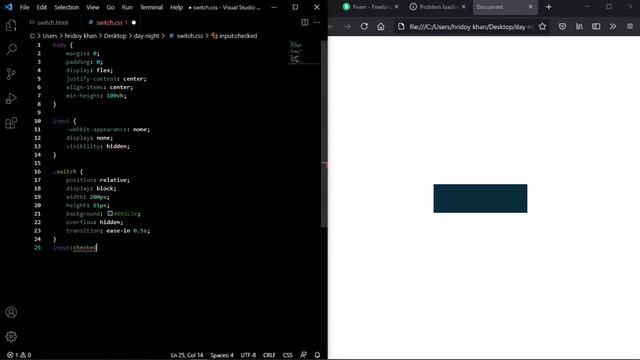Change indentation via Spaces: 4
The width and height of the screenshot is (640, 360).
(x=222, y=355)
